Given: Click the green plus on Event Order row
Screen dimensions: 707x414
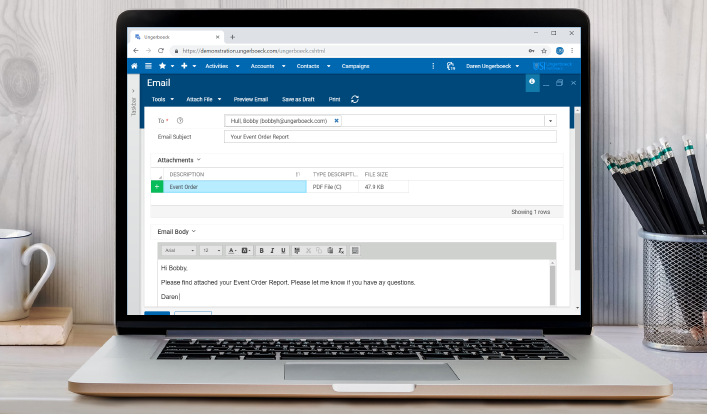Looking at the screenshot, I should pyautogui.click(x=157, y=187).
